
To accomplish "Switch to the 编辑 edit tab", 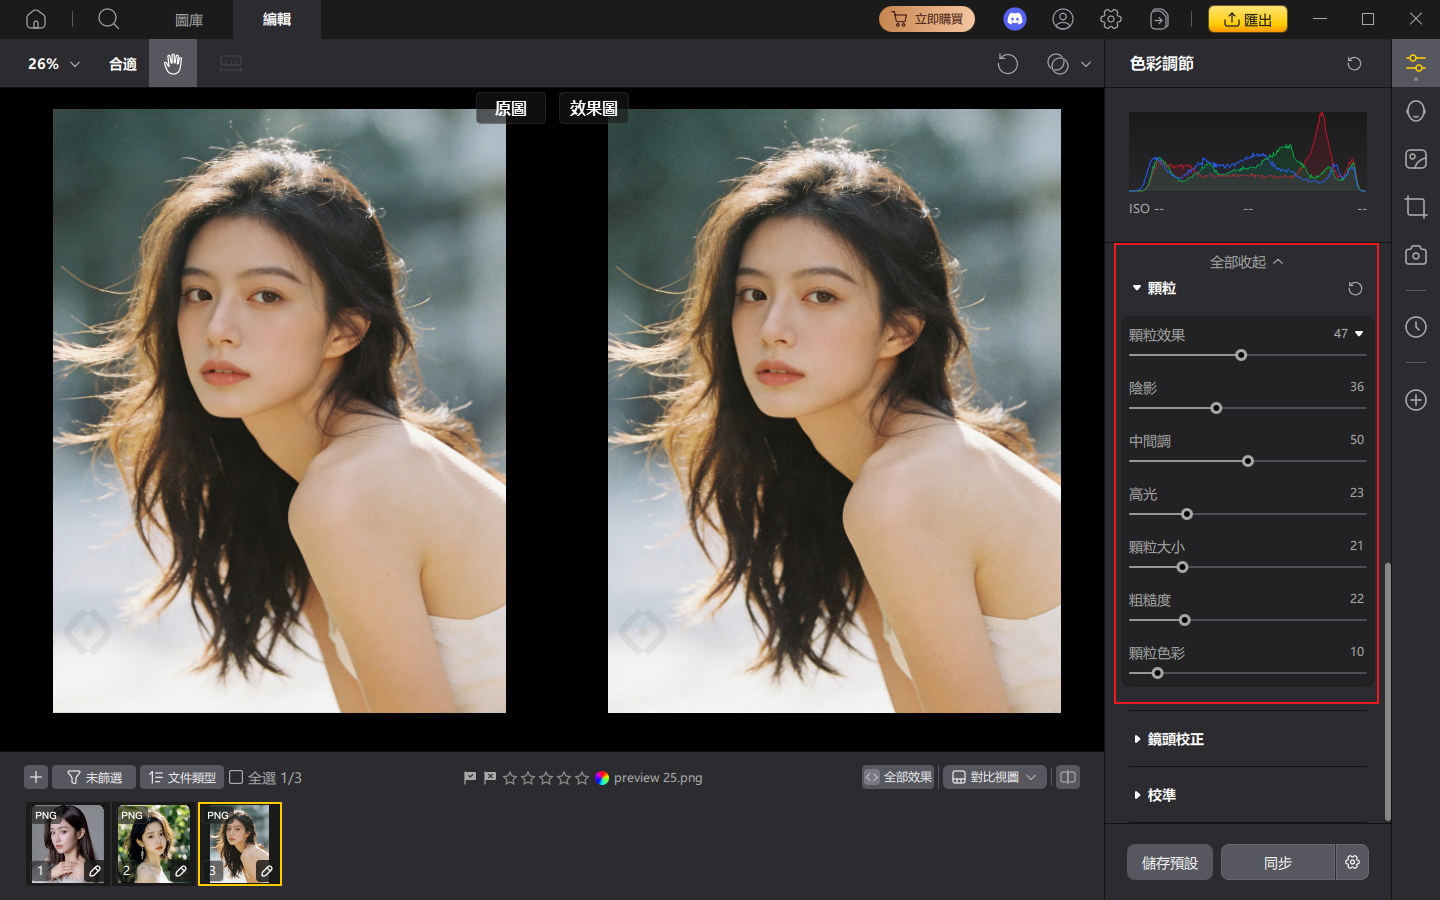I will (276, 19).
